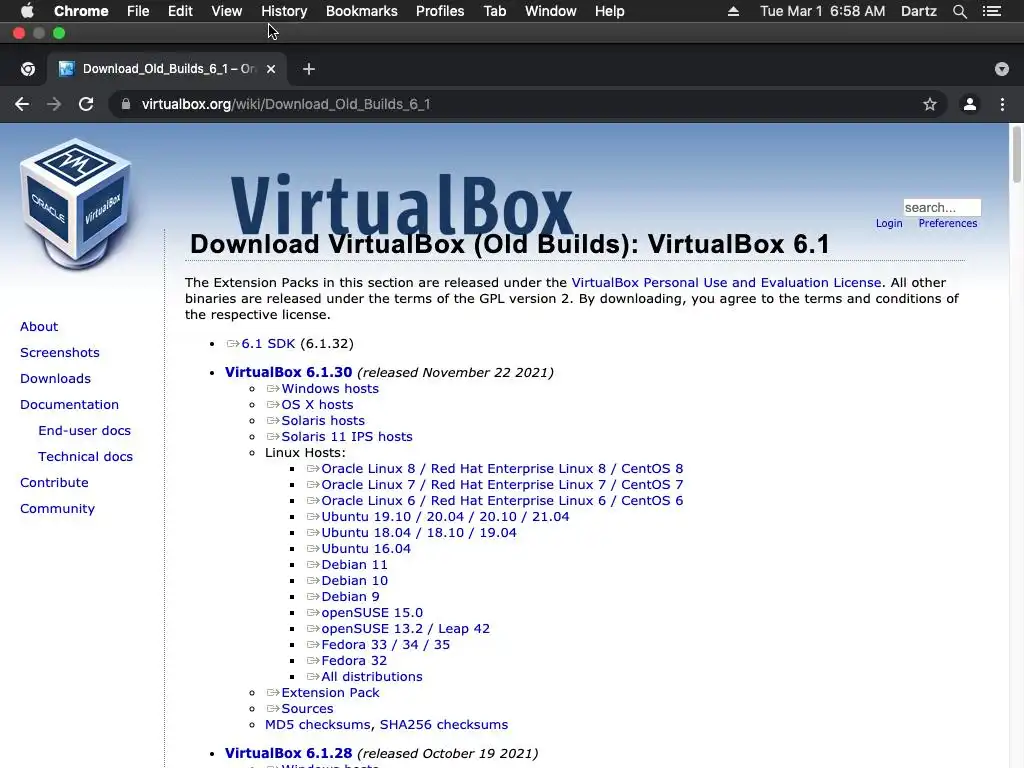Screen dimensions: 1024x768
Task: Close the Download_Old_Builds_6_1 tab
Action: point(271,69)
